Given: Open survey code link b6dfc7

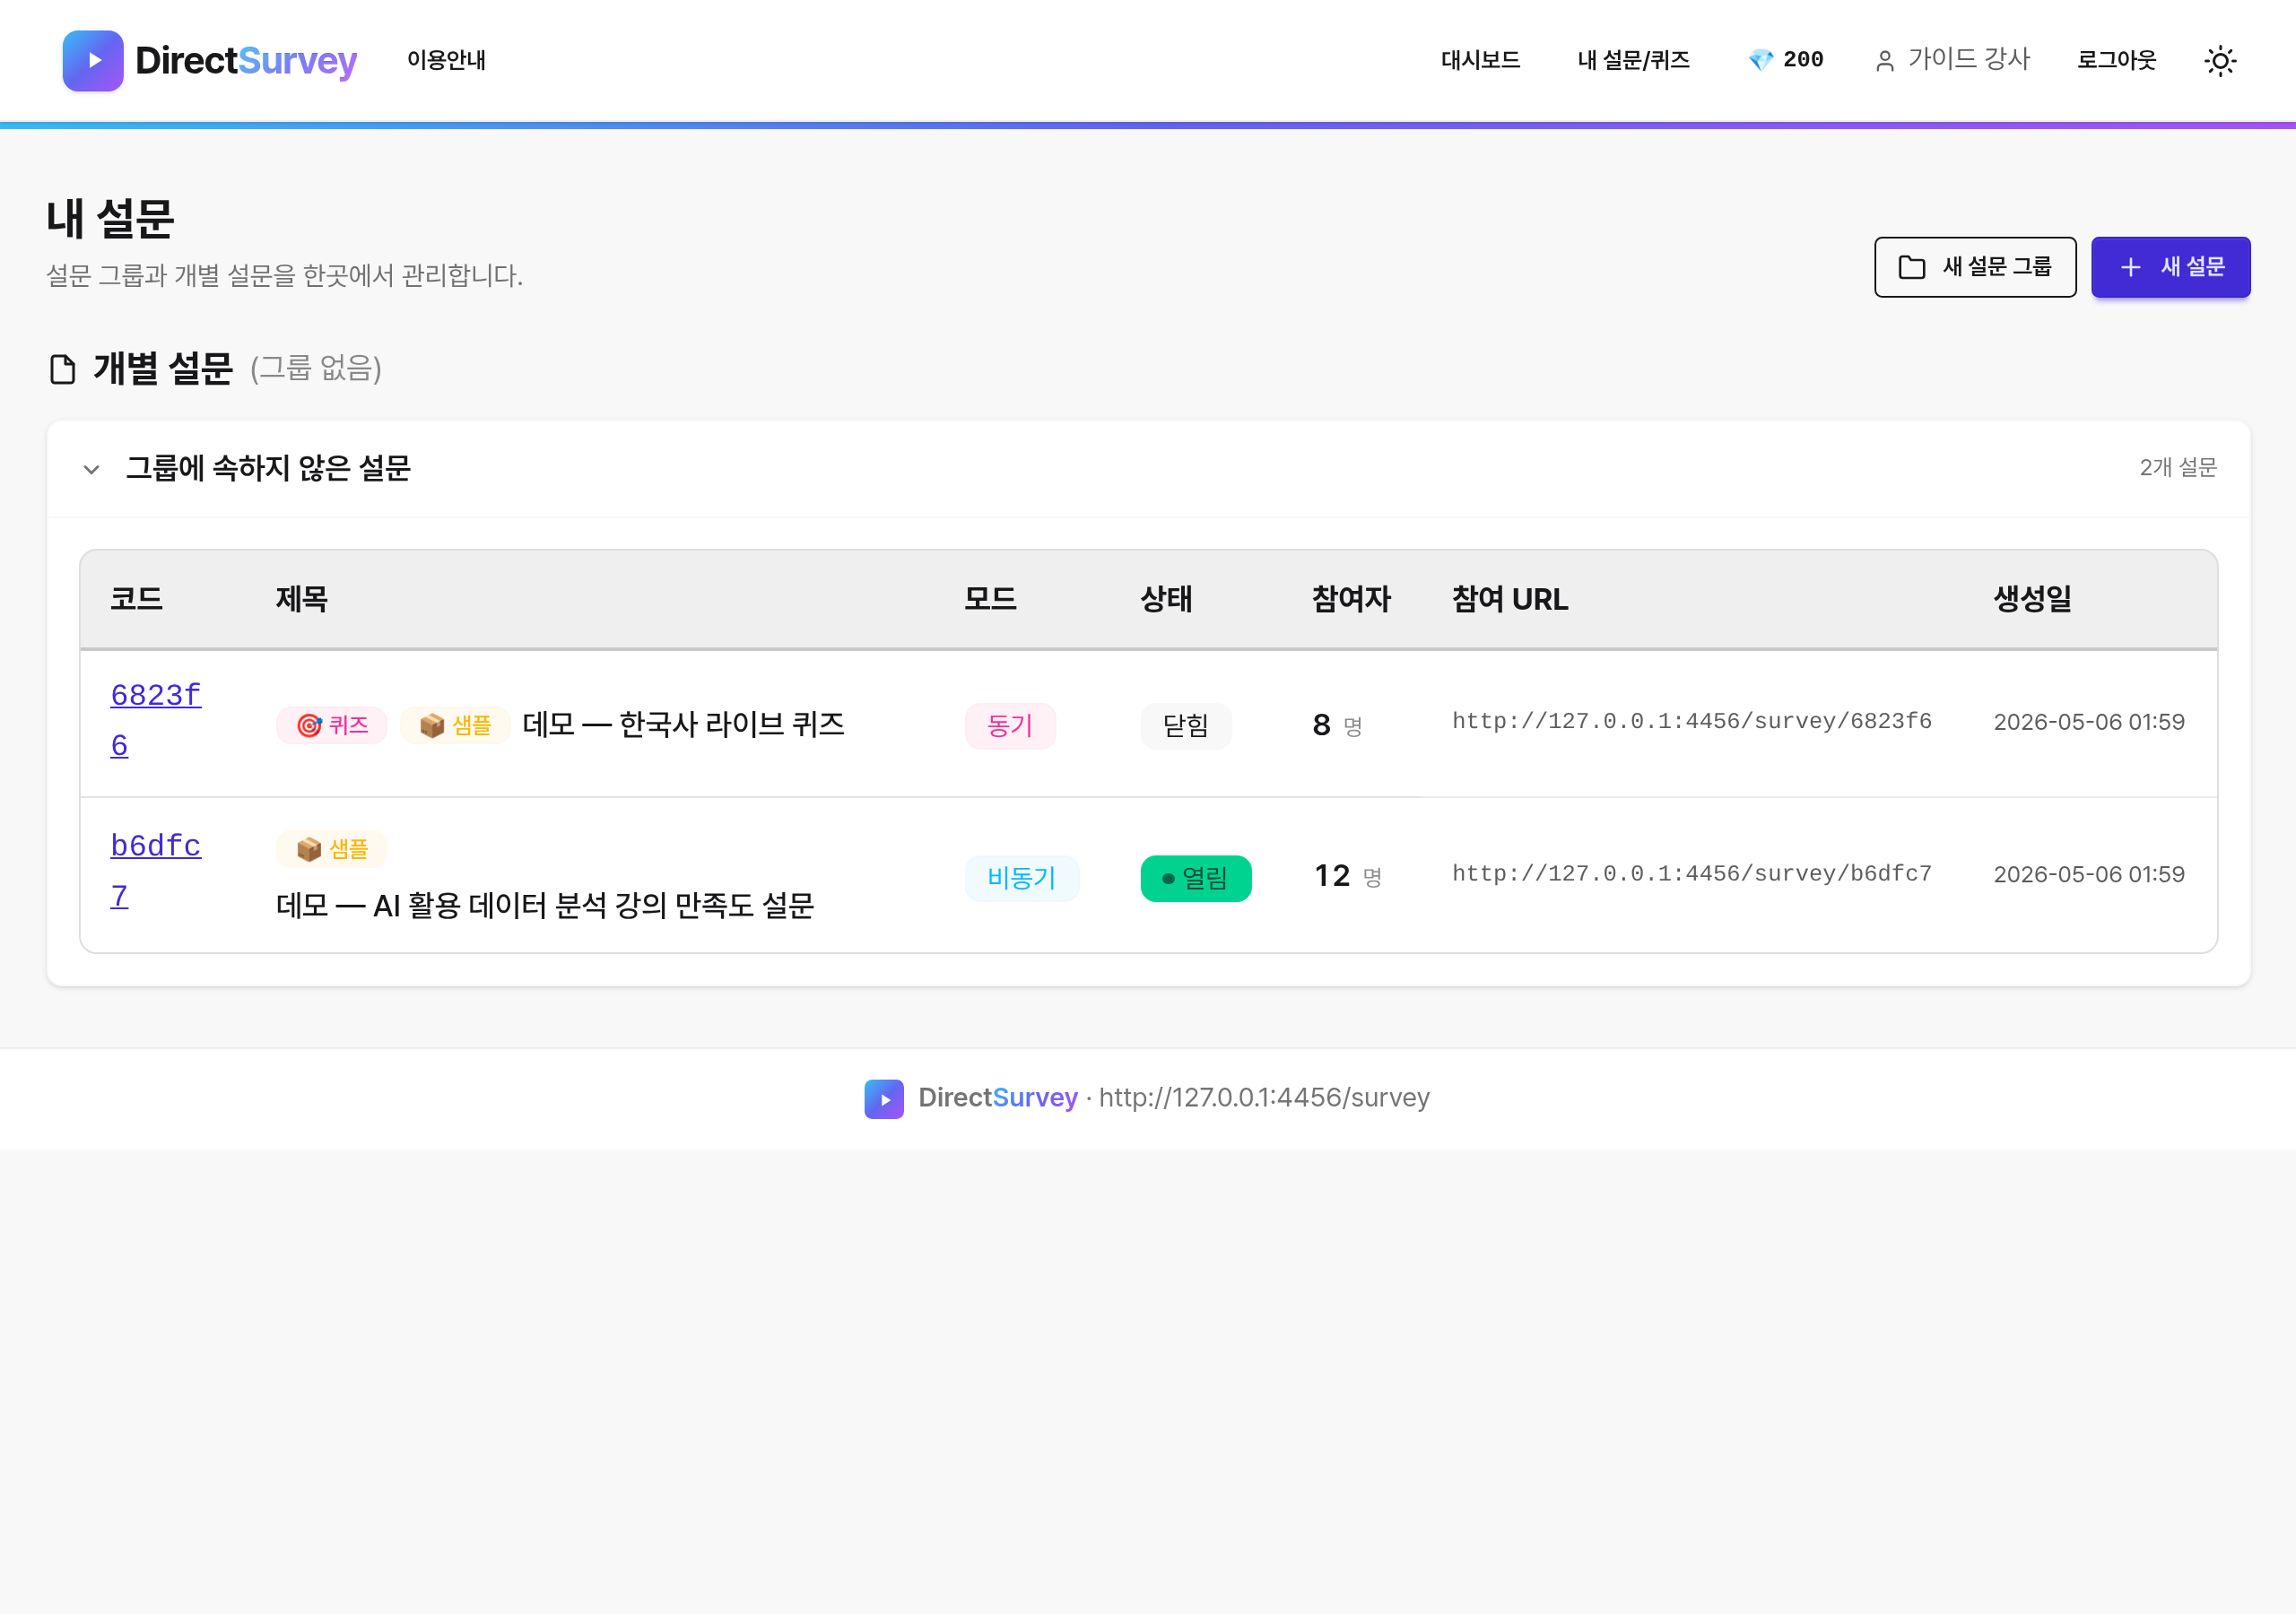Looking at the screenshot, I should (156, 871).
